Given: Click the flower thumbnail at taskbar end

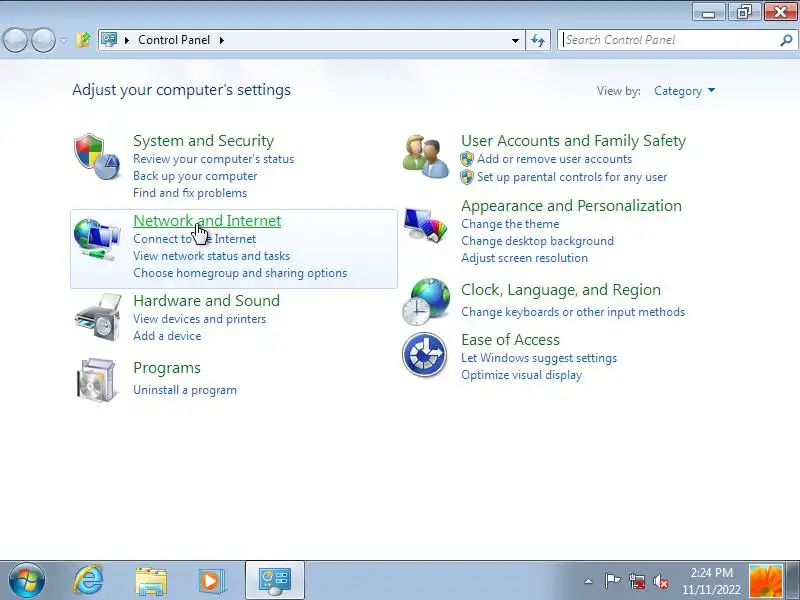Looking at the screenshot, I should [x=765, y=581].
